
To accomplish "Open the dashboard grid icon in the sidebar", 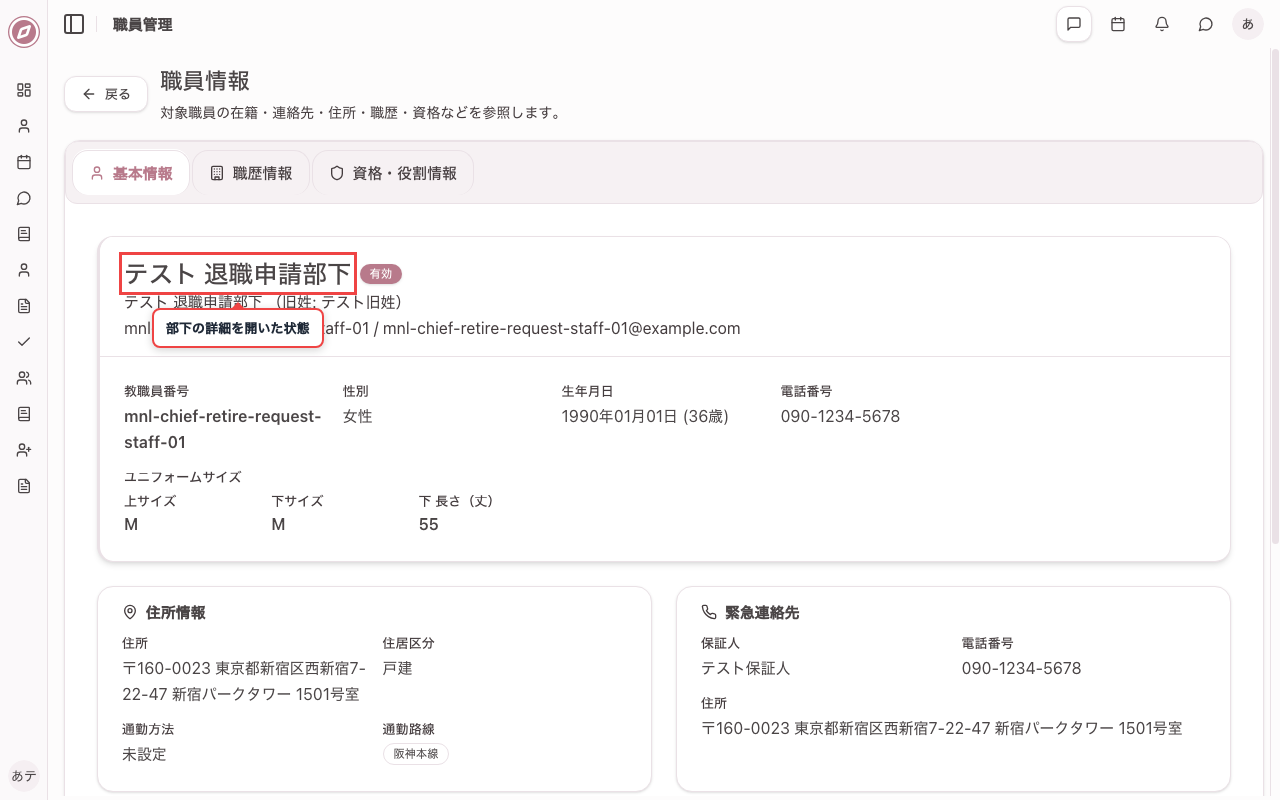I will [x=24, y=90].
